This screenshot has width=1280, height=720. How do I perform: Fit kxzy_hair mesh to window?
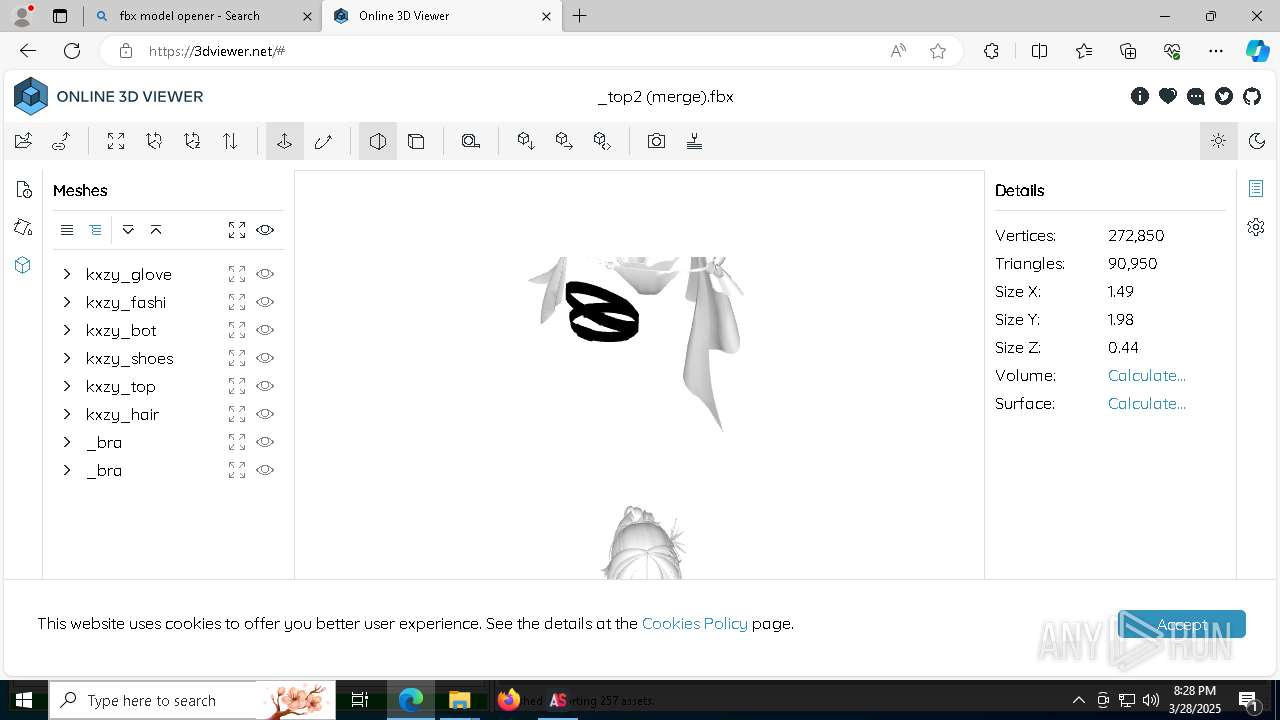237,414
